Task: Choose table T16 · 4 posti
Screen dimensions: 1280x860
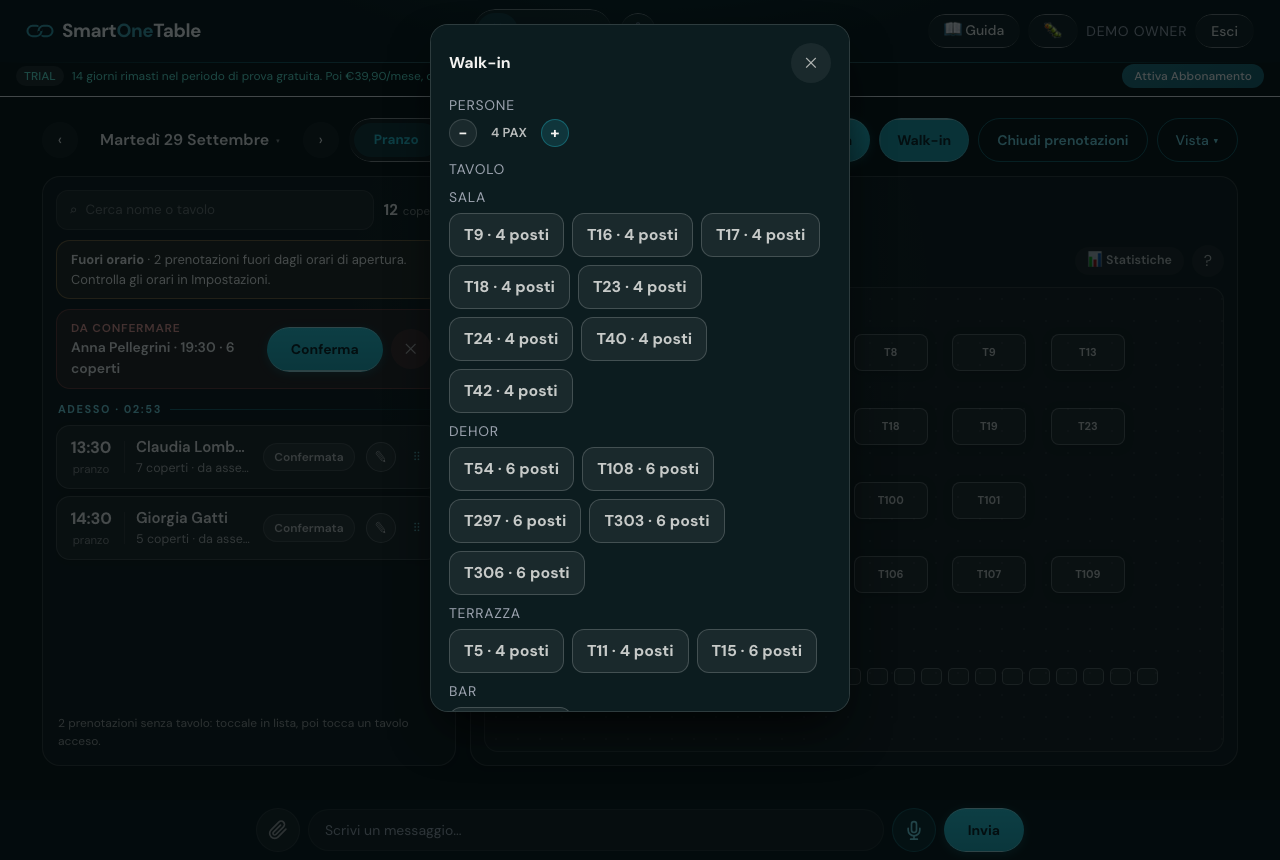Action: [632, 235]
